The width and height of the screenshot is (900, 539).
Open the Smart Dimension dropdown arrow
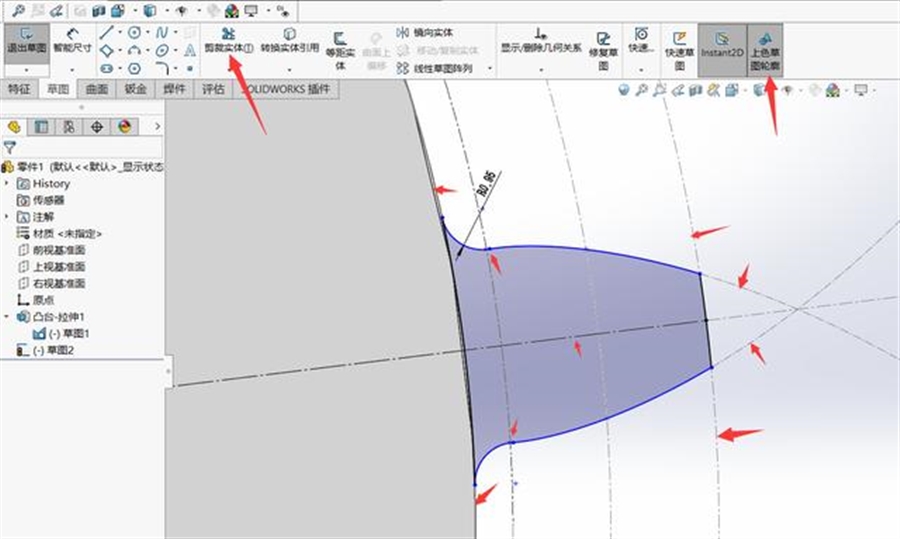72,70
